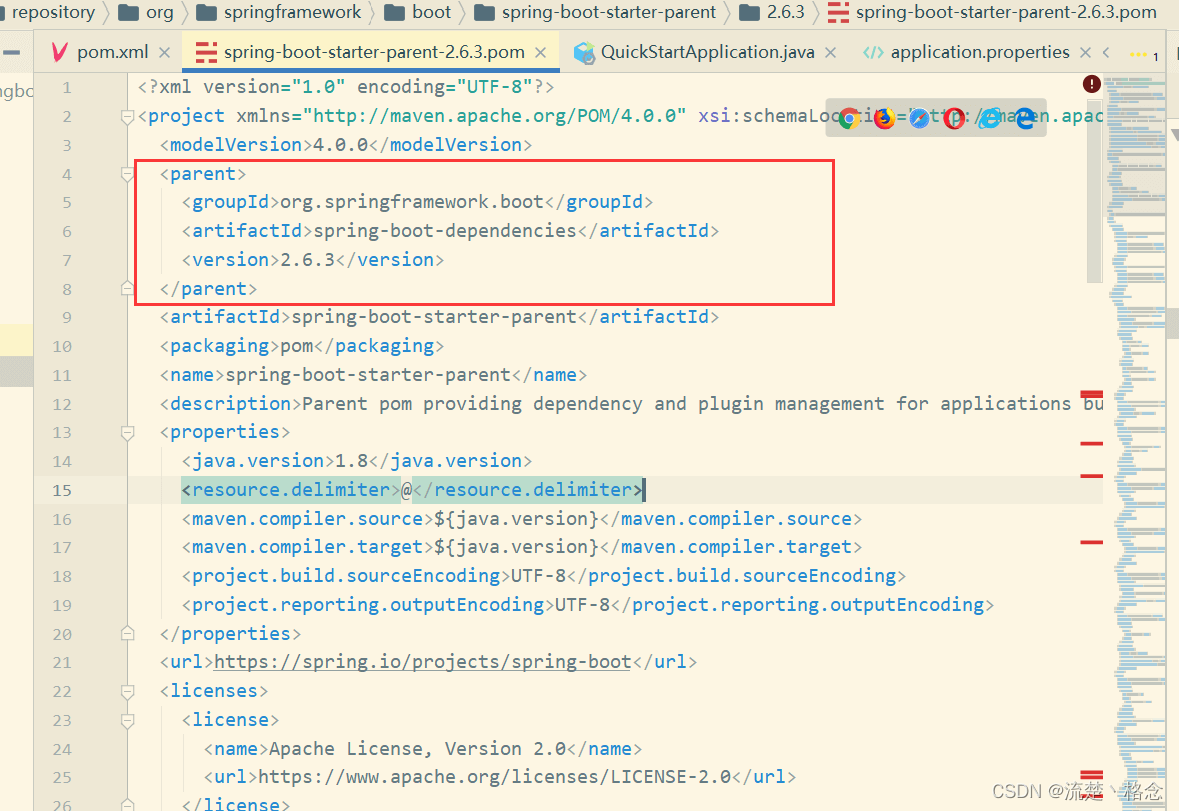Click the xml declaration on line 1
This screenshot has height=811, width=1179.
(x=346, y=87)
